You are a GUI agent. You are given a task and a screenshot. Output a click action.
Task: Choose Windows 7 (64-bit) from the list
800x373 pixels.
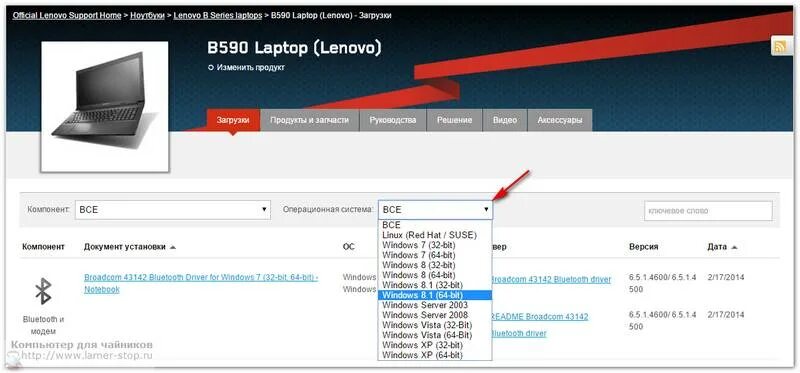tap(435, 255)
